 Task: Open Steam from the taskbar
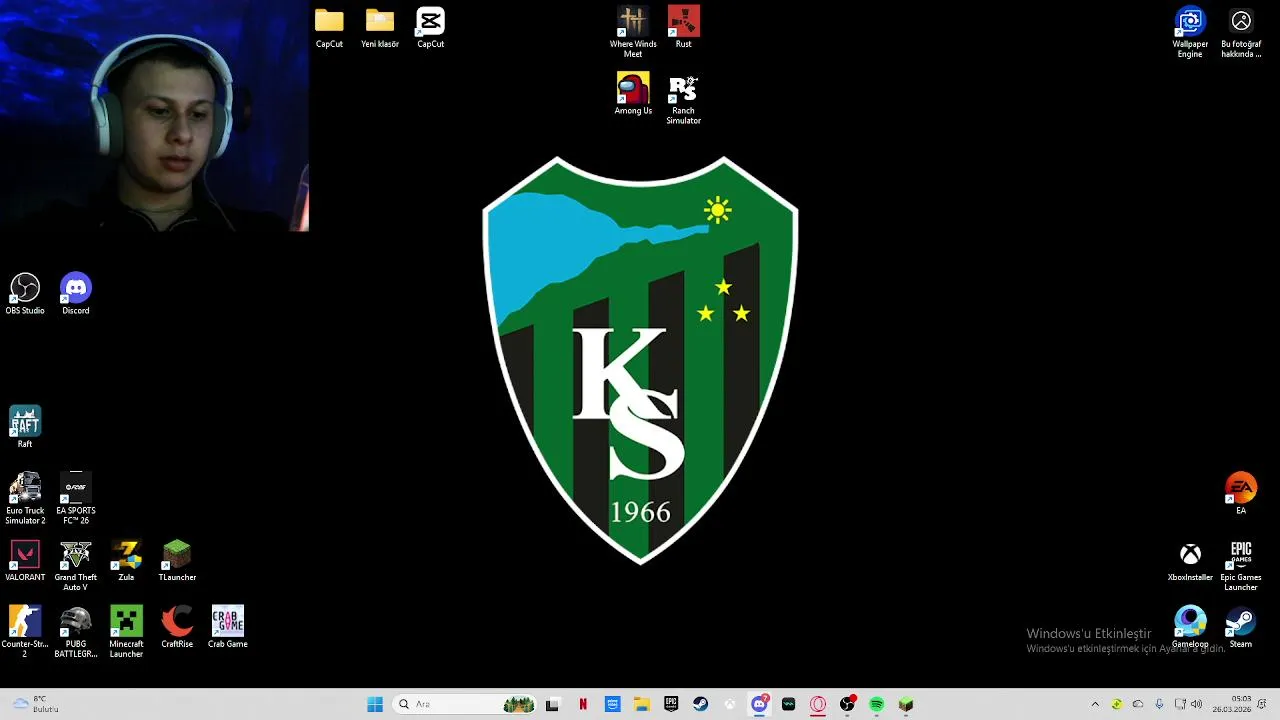coord(700,705)
